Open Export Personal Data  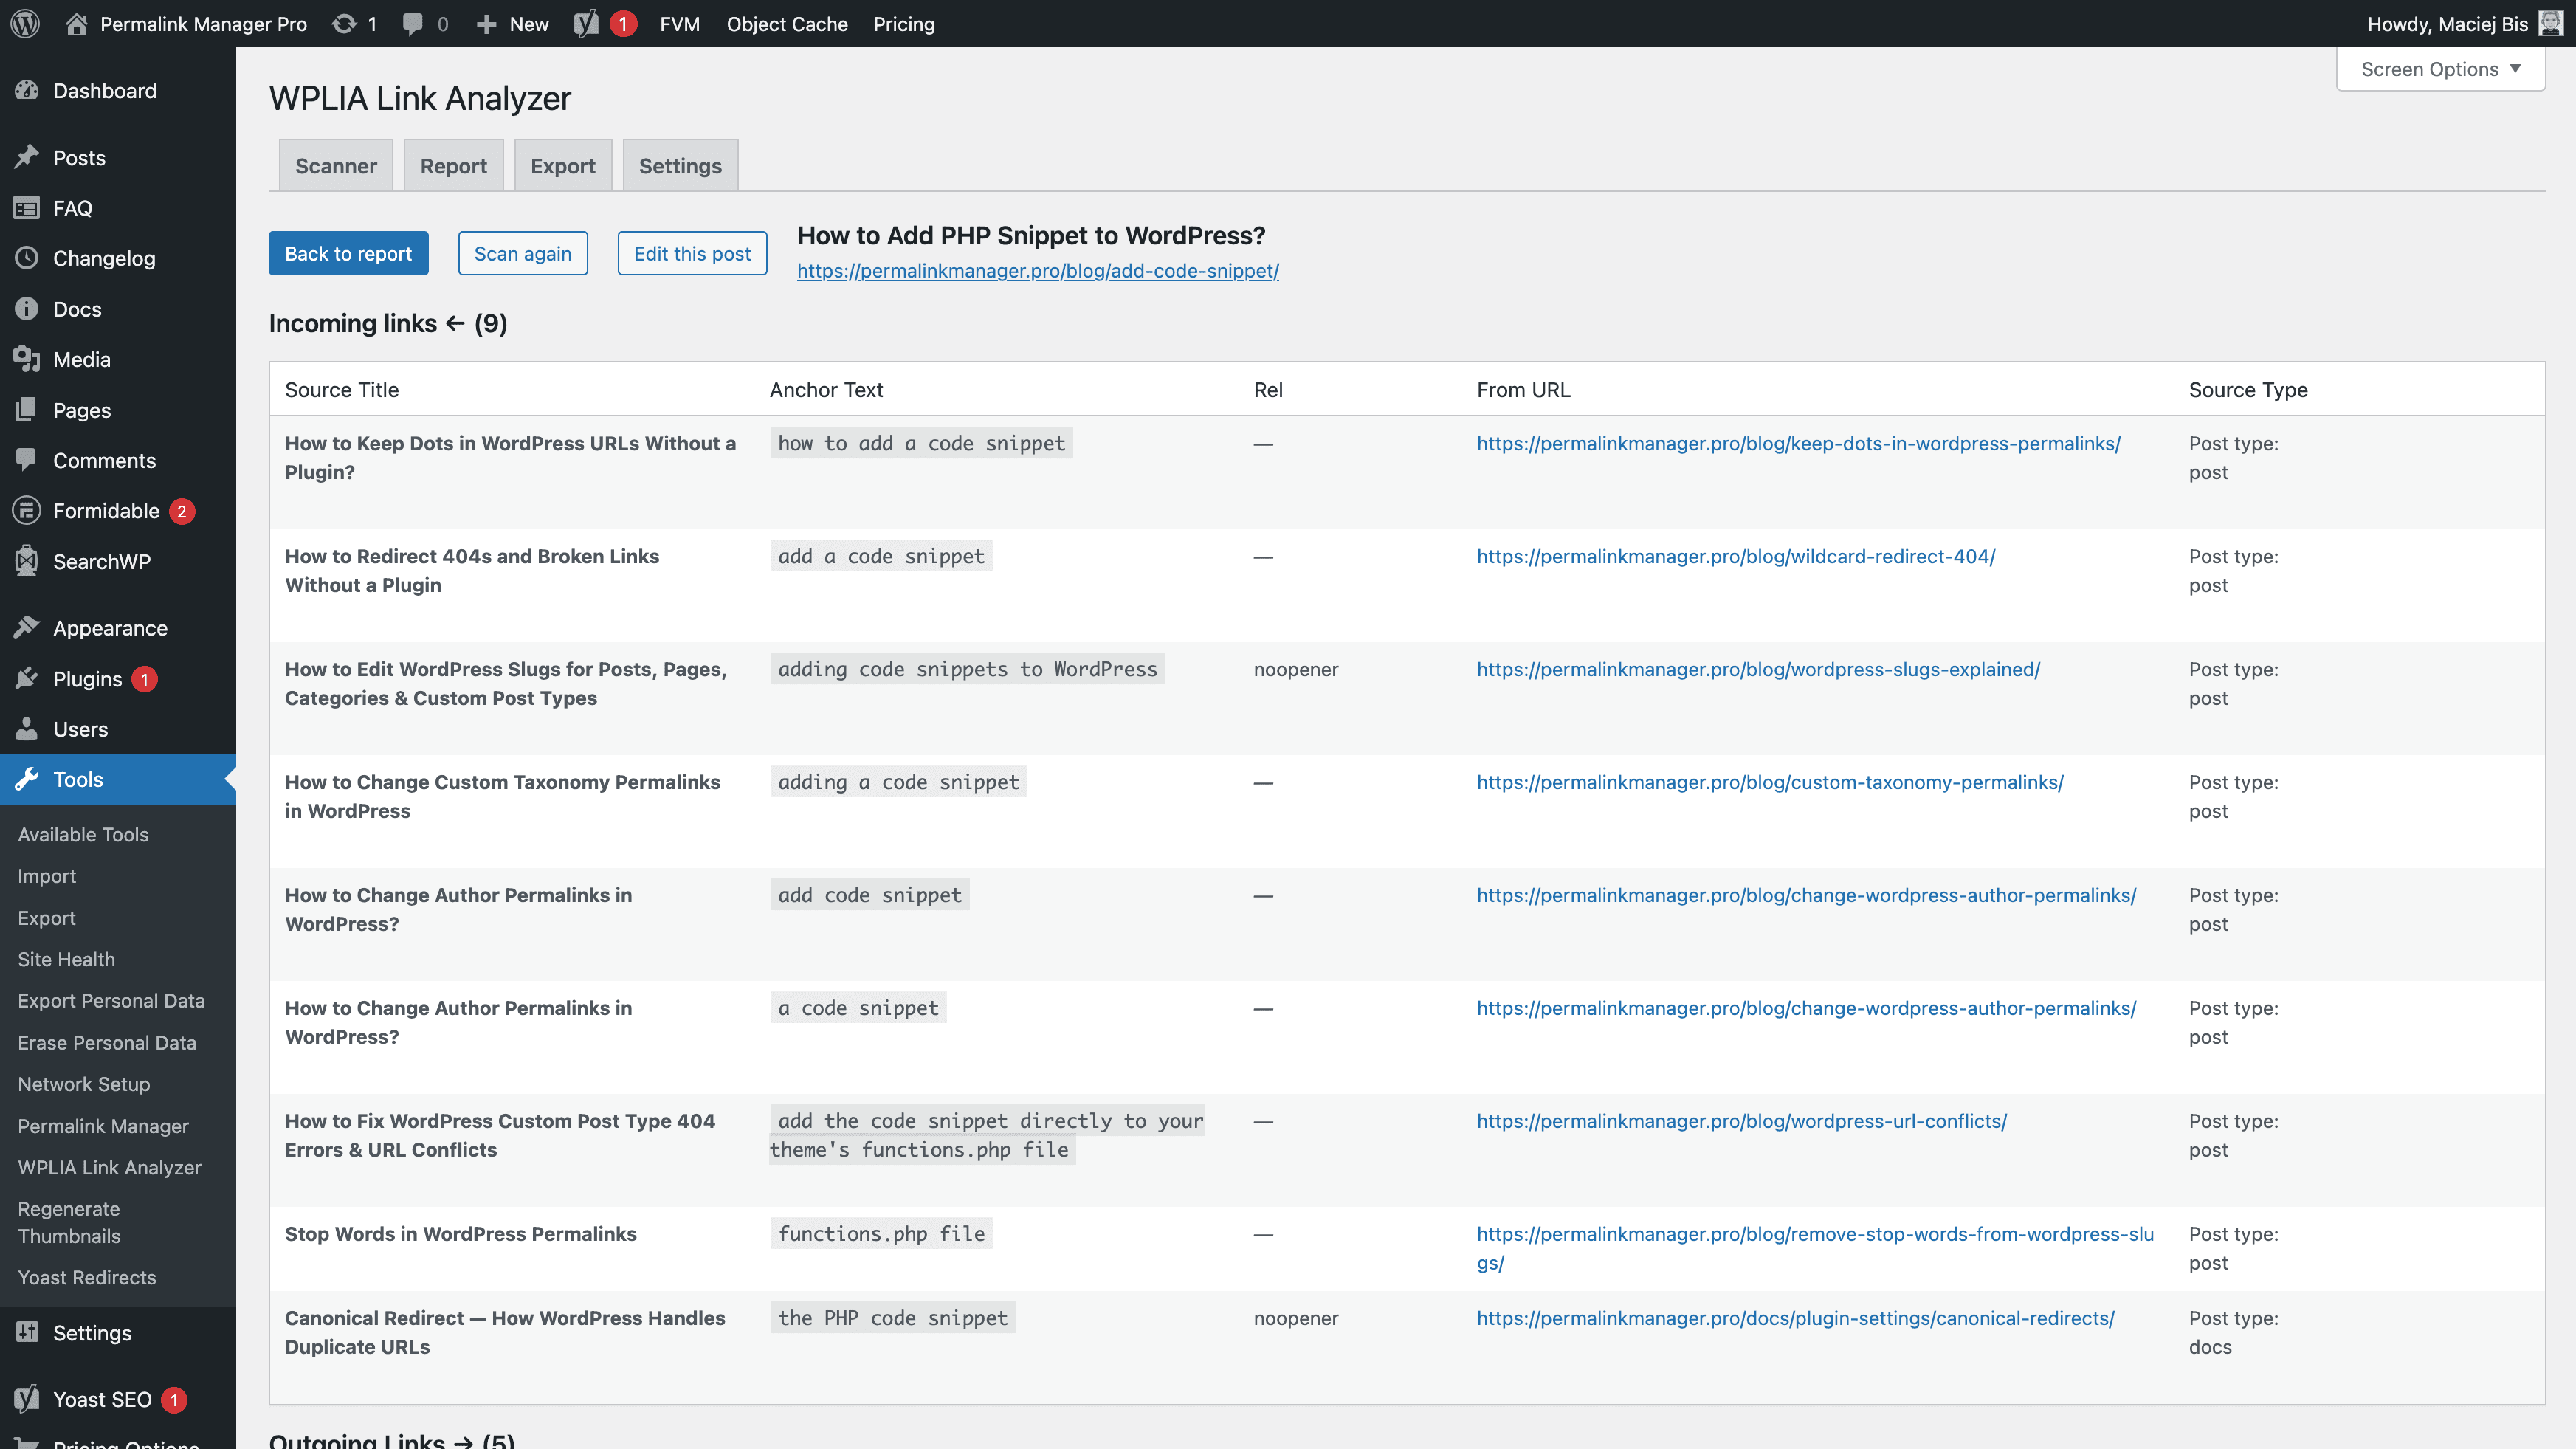(111, 1001)
